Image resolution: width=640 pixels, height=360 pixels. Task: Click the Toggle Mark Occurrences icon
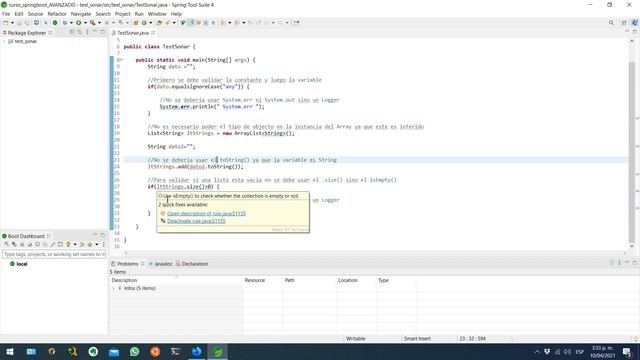(183, 23)
